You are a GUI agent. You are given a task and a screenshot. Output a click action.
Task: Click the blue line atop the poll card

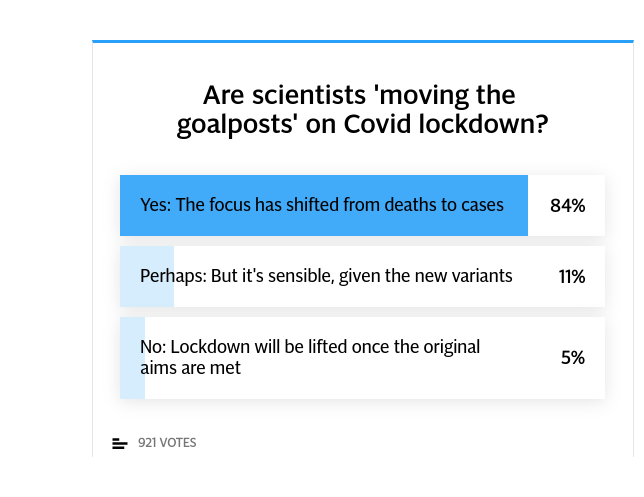[x=362, y=41]
